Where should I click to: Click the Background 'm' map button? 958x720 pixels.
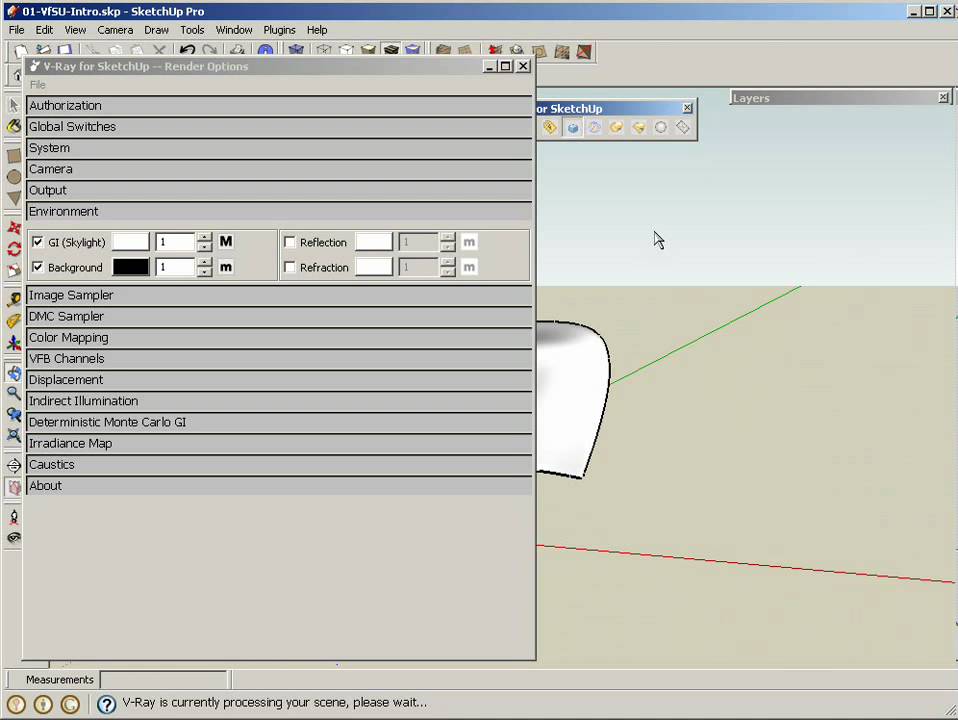[226, 267]
